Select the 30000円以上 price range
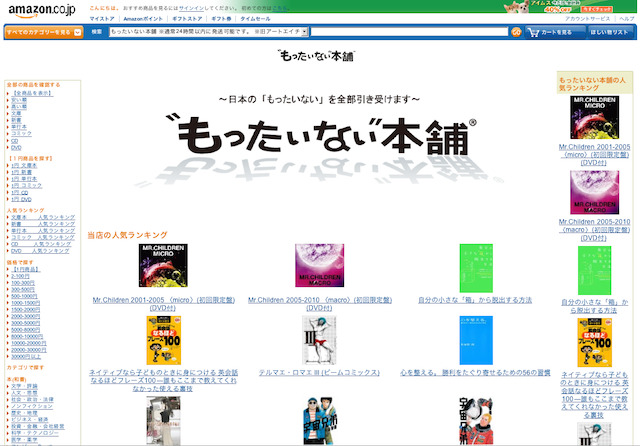 [26, 357]
